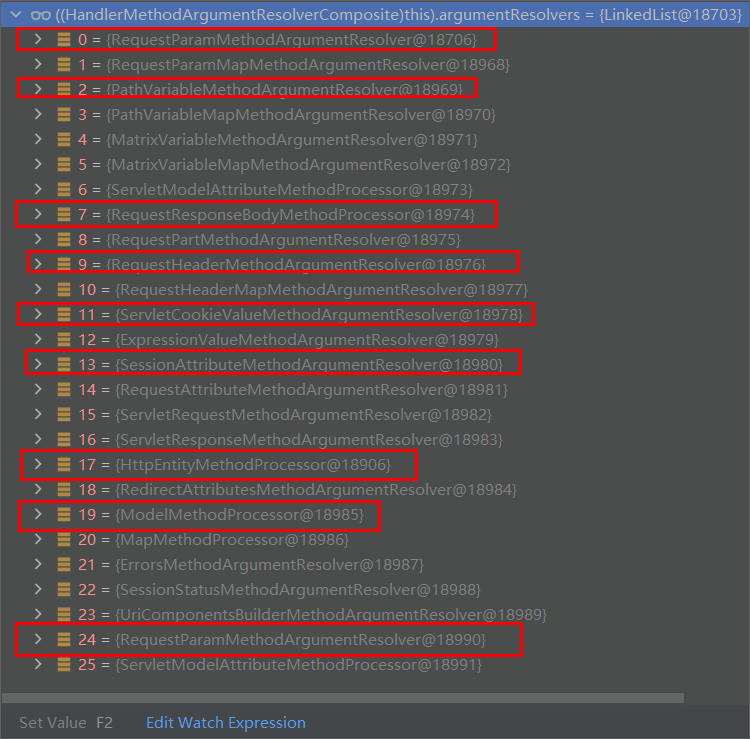Select the ExpressionValueMethodArgumentResolver@18979 row text
The height and width of the screenshot is (739, 750).
[307, 340]
